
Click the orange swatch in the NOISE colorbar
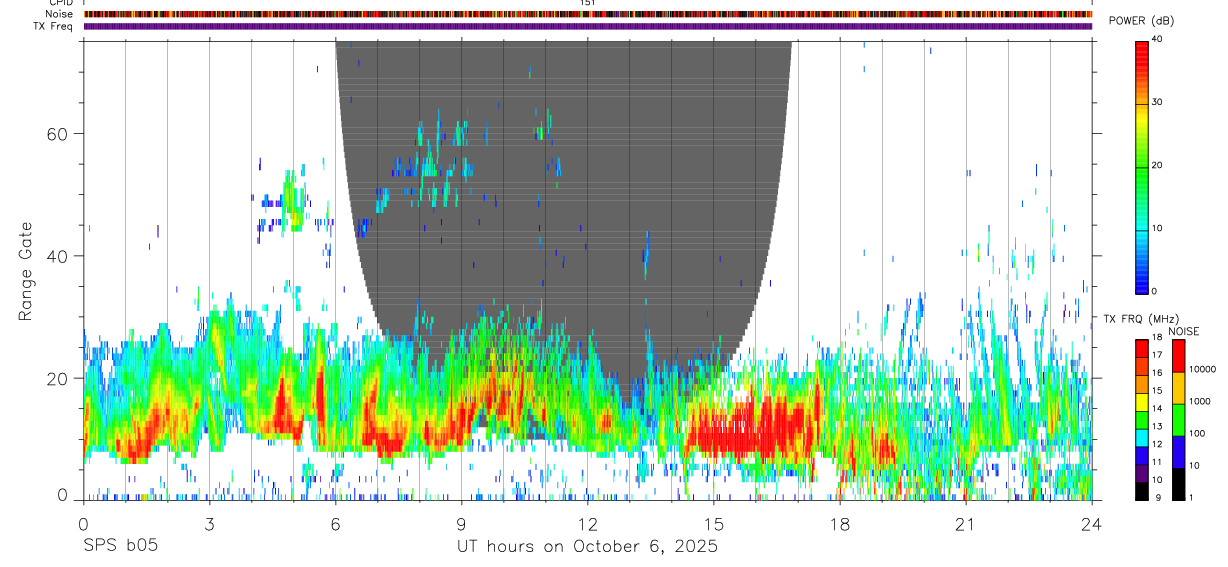point(1178,388)
